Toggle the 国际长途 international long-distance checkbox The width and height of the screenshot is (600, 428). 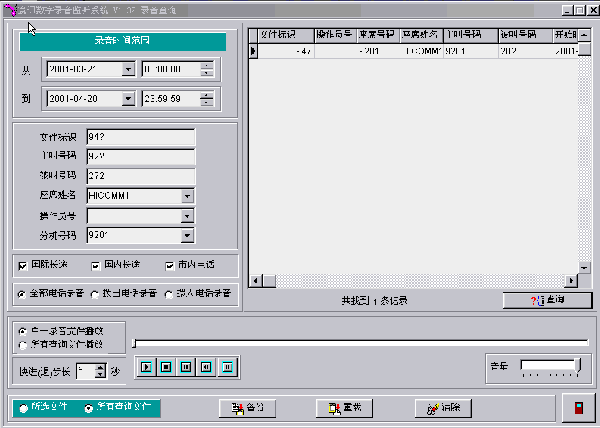[23, 265]
